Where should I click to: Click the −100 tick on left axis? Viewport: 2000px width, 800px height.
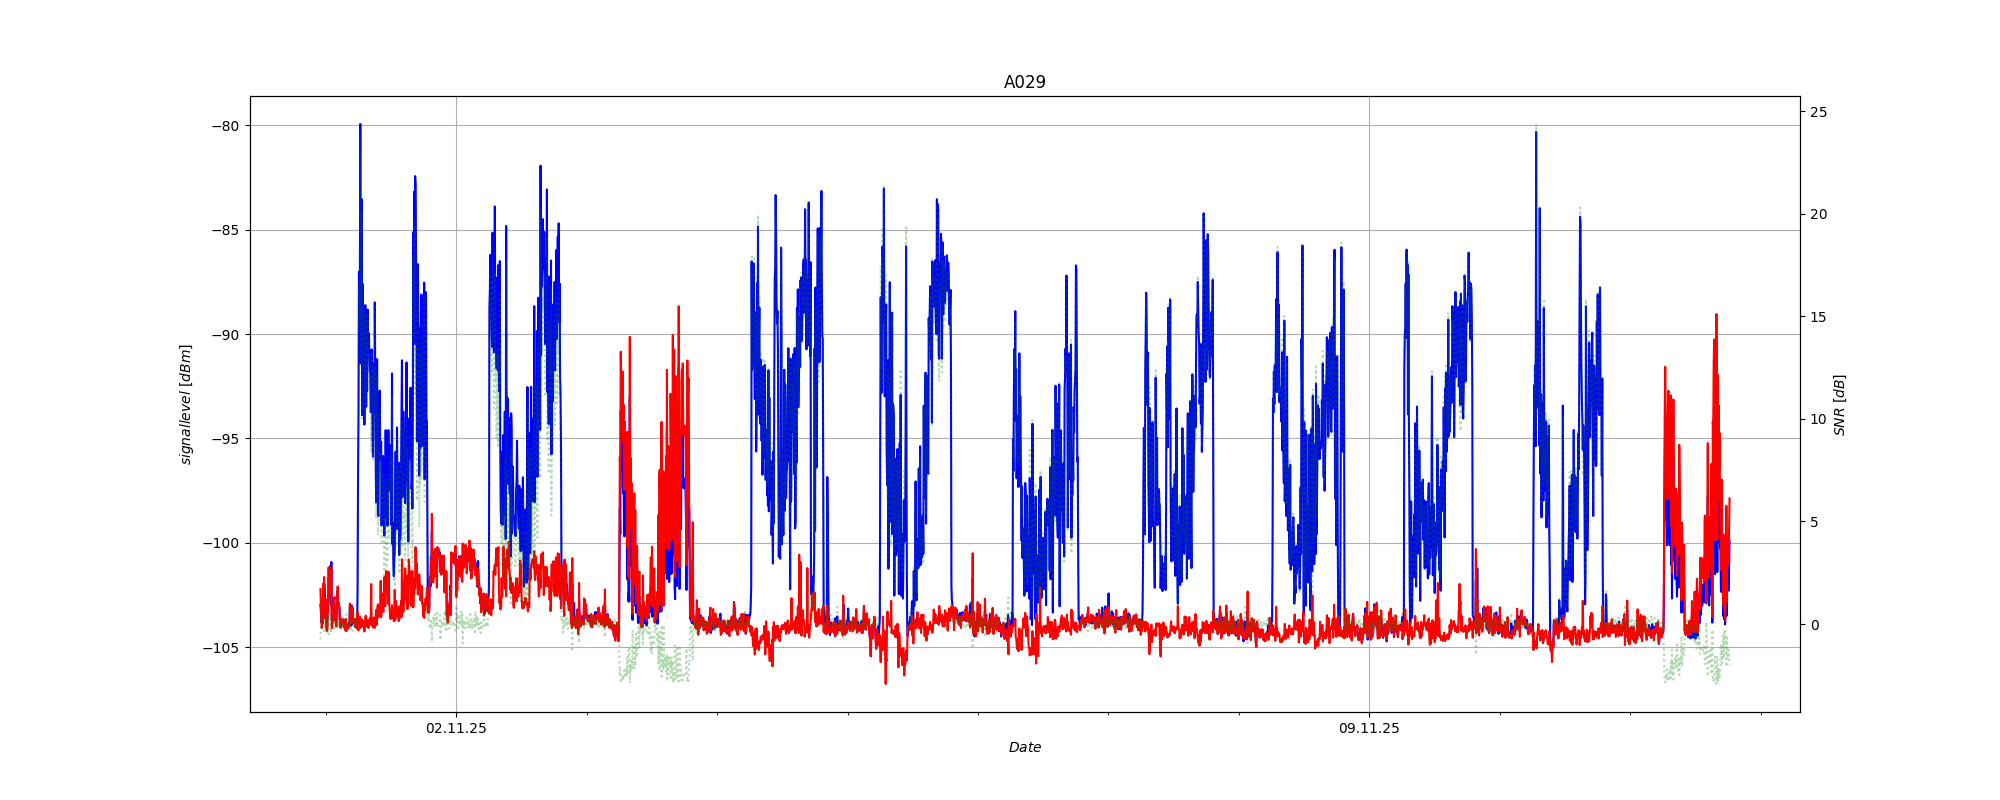tap(222, 543)
